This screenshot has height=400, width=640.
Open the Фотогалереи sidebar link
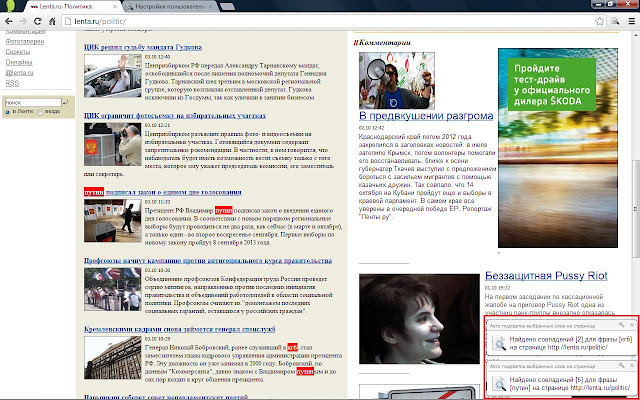[x=25, y=41]
